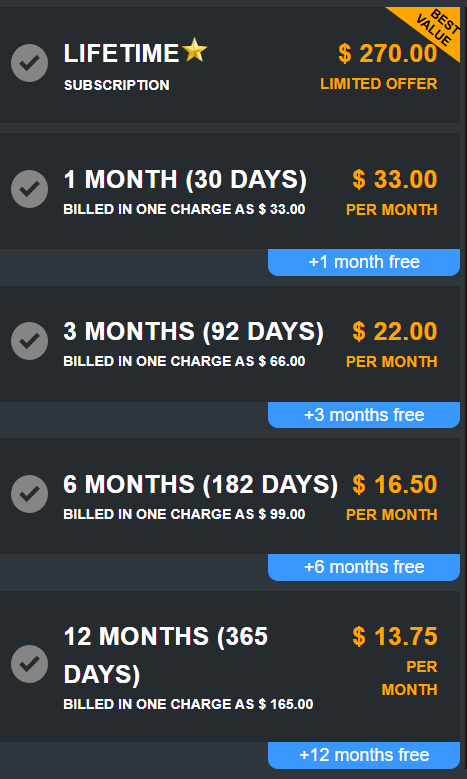Select the 12 Months plan checkmark circle
Screen dimensions: 467x779
tap(29, 664)
